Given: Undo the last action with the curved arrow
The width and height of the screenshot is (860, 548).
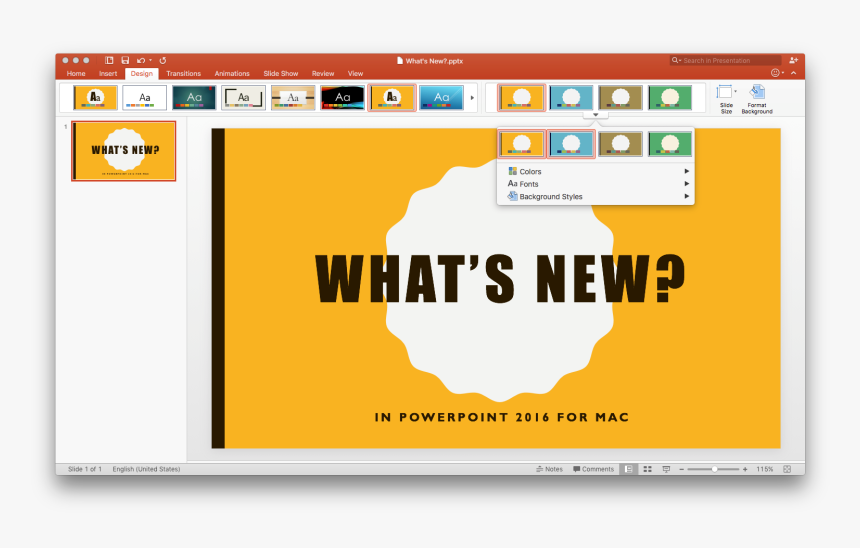Looking at the screenshot, I should coord(141,60).
